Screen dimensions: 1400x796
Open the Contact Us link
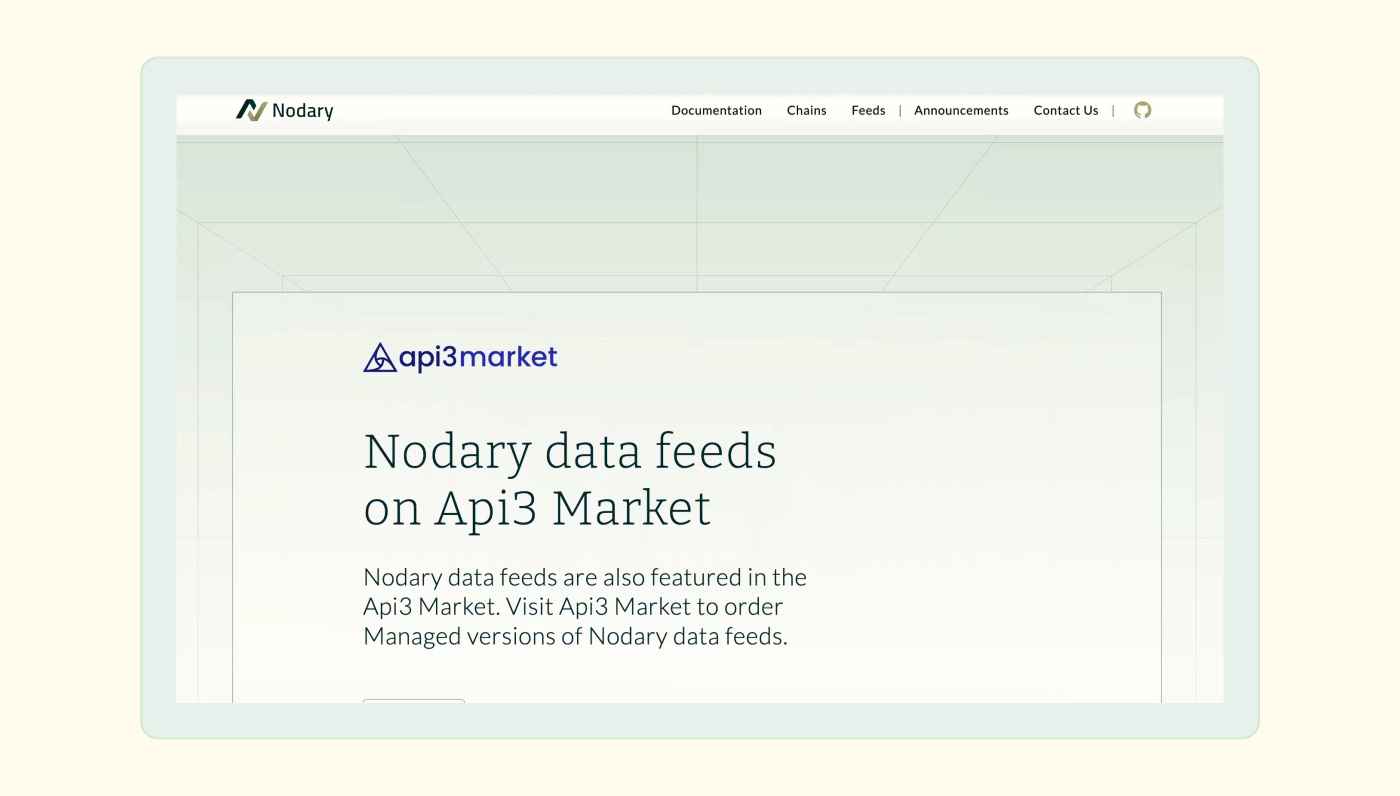click(x=1066, y=110)
